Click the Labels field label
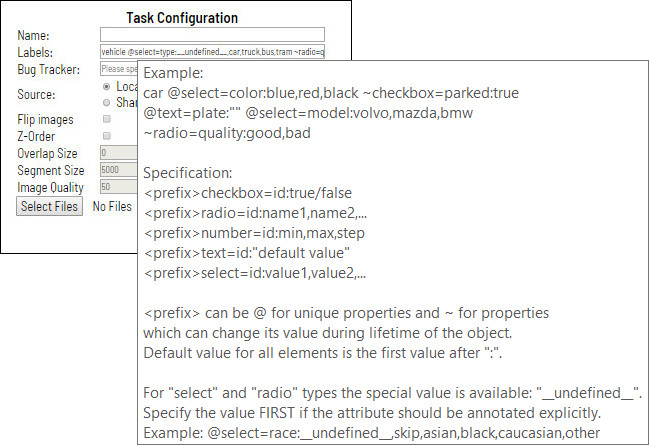Image resolution: width=649 pixels, height=445 pixels. click(x=35, y=51)
